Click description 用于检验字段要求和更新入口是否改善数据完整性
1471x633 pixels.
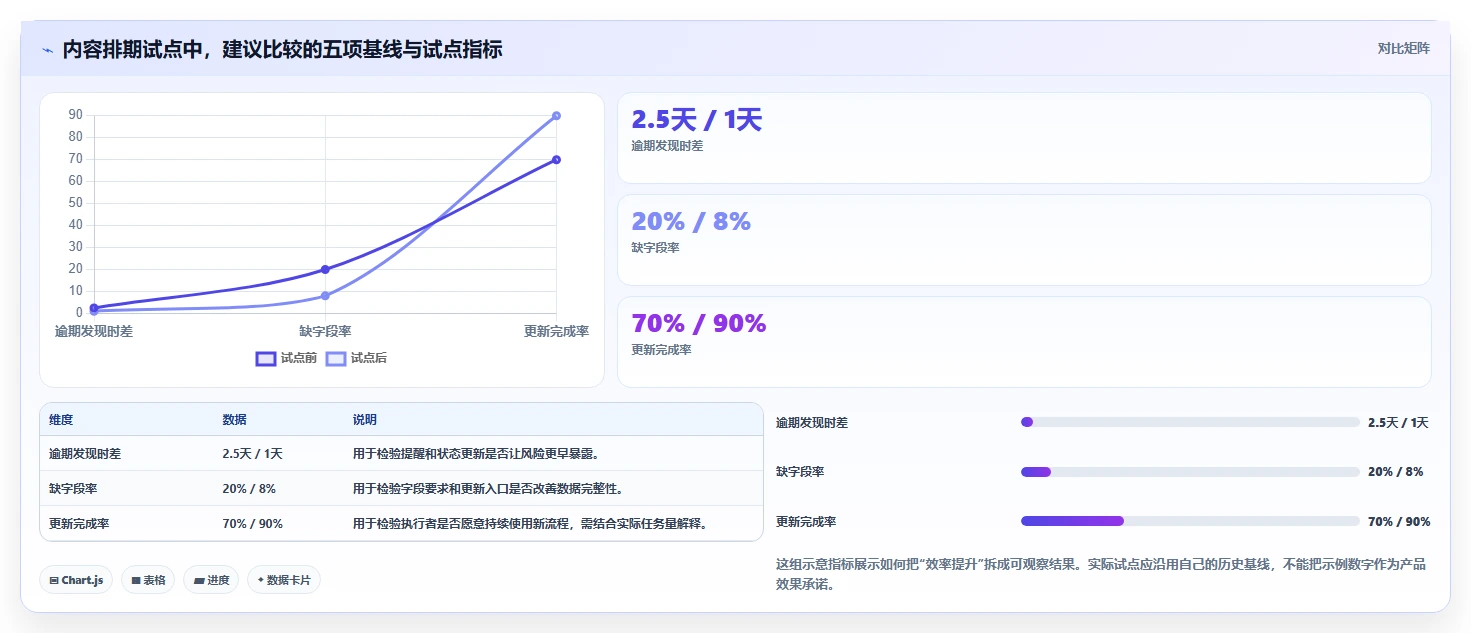[x=488, y=489]
